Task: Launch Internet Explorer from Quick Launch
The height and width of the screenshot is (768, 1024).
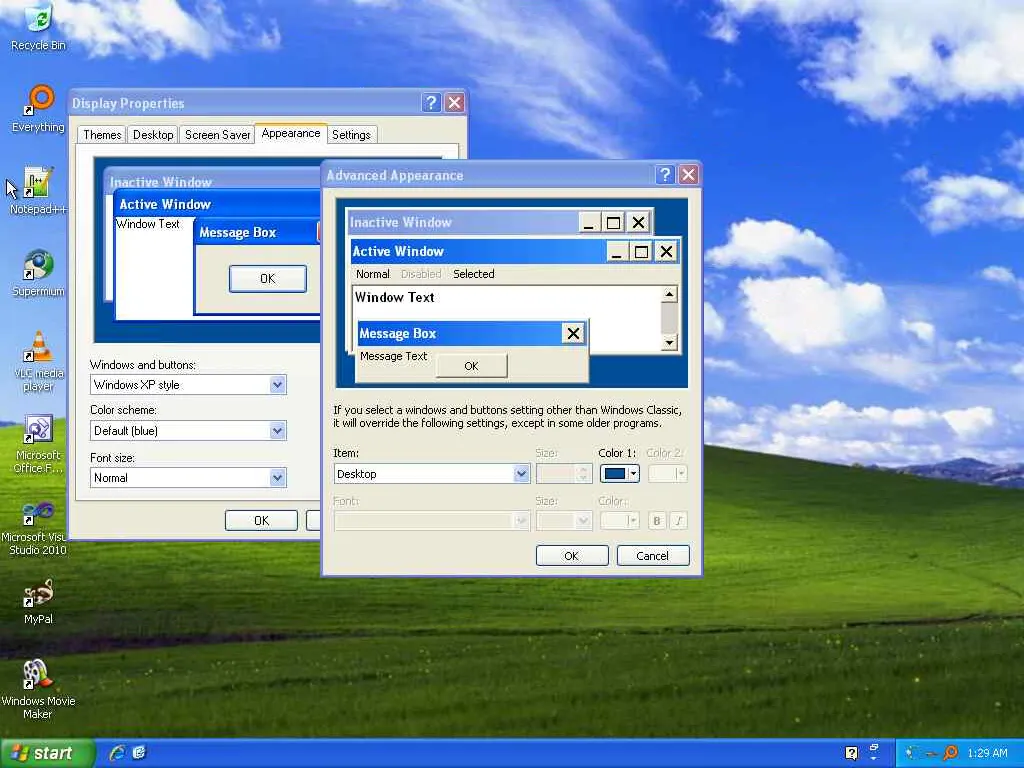Action: click(118, 753)
